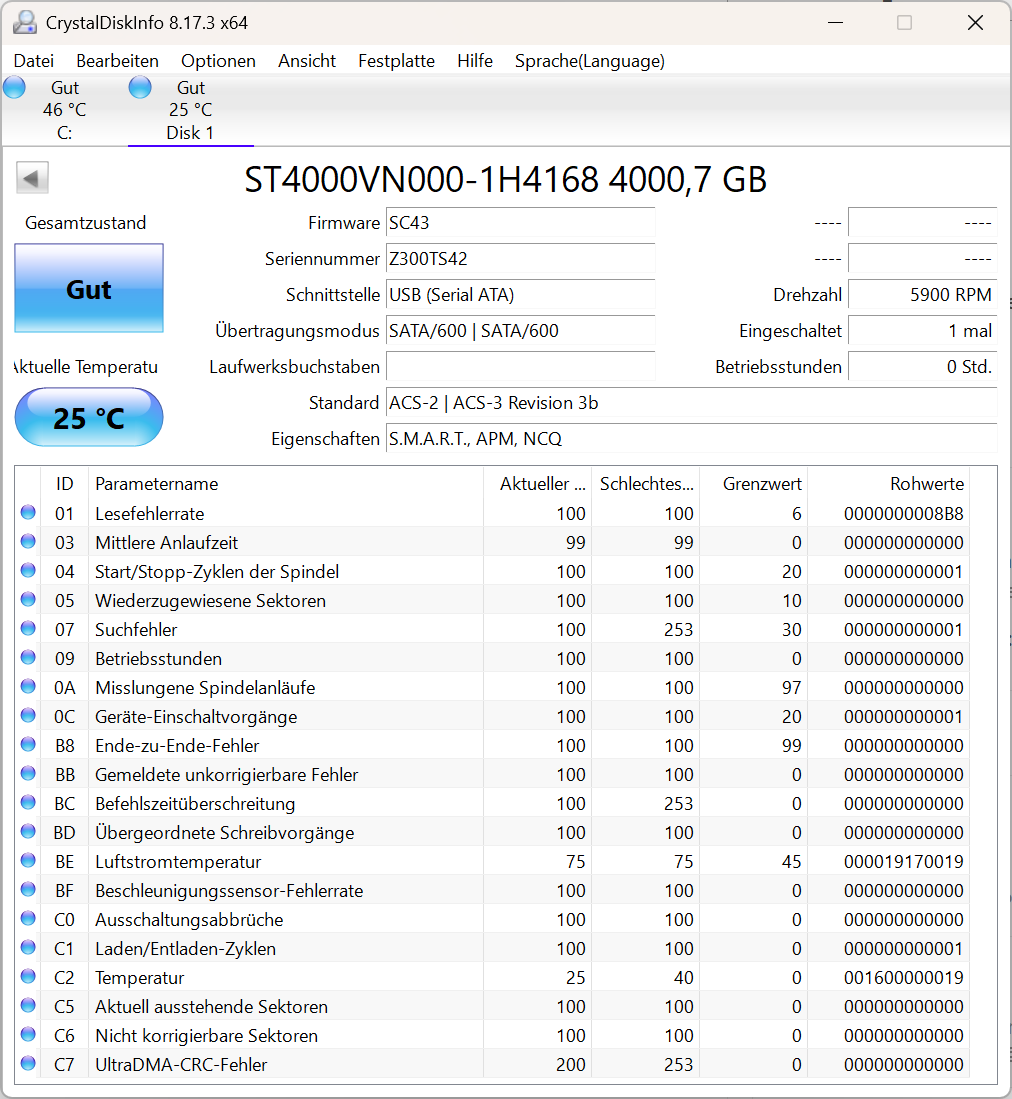The height and width of the screenshot is (1099, 1012).
Task: Click status orb of Wiederzugewiesene Sektoren row
Action: tap(28, 599)
